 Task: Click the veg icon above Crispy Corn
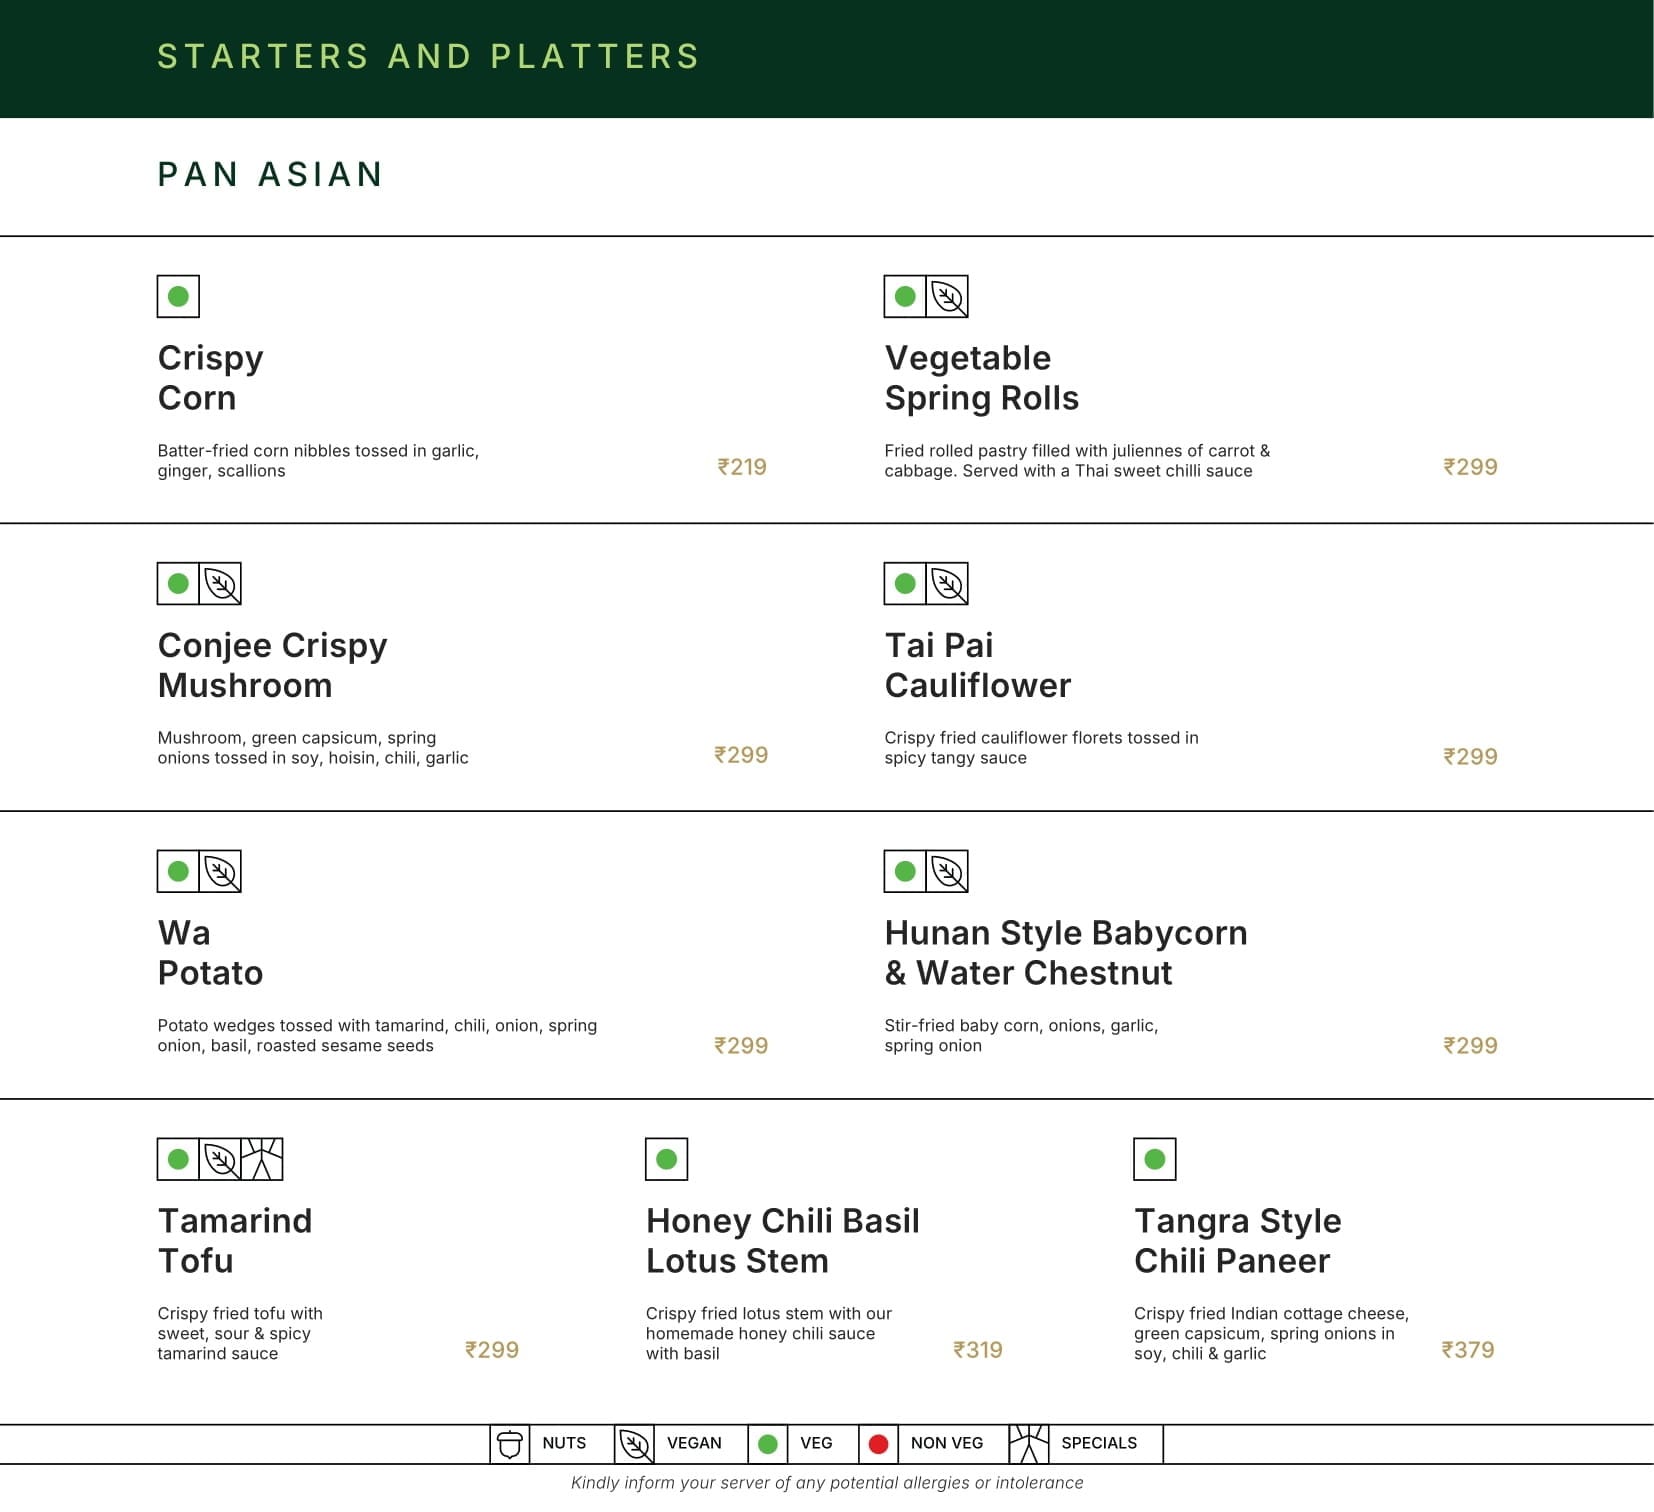coord(178,296)
